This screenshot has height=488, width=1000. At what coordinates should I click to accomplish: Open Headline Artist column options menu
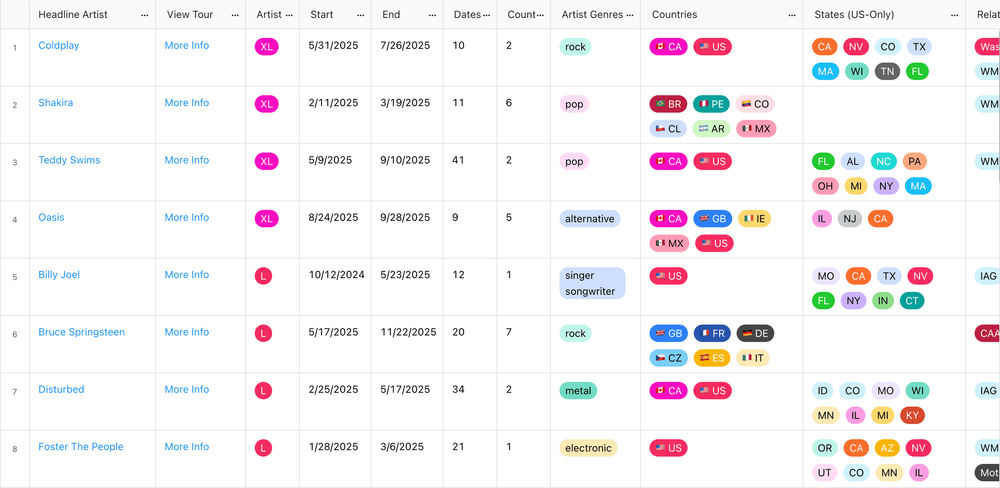[145, 15]
